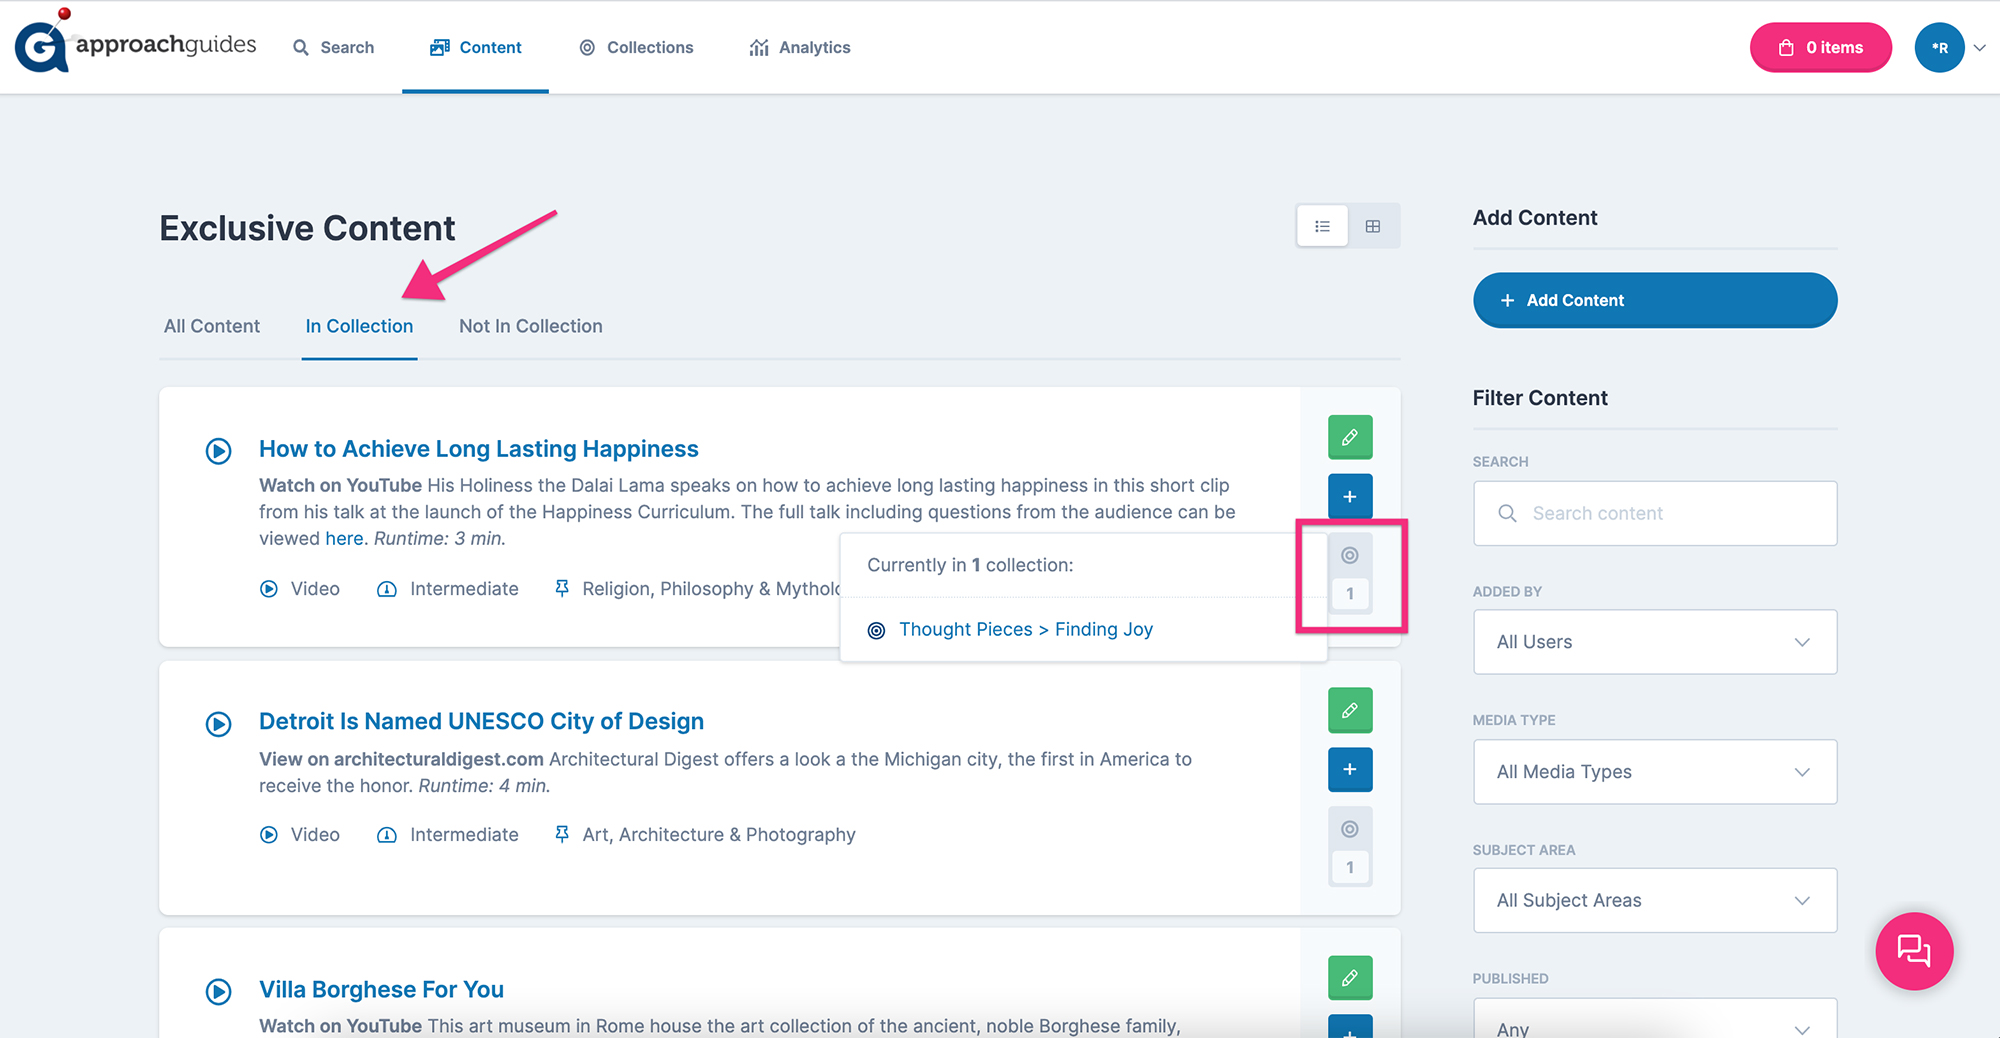Click Religion, Philosophy & Mythology subject tag
The image size is (2000, 1038).
[x=697, y=589]
